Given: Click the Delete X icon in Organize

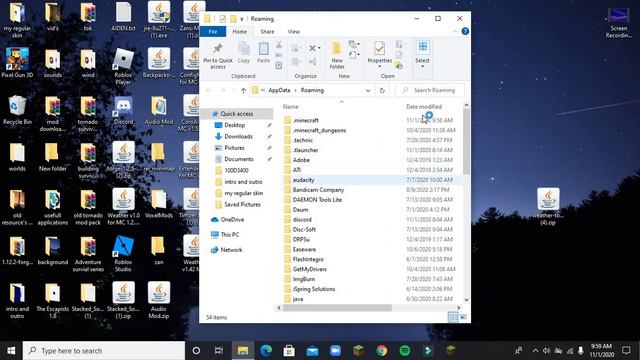Looking at the screenshot, I should [x=312, y=48].
